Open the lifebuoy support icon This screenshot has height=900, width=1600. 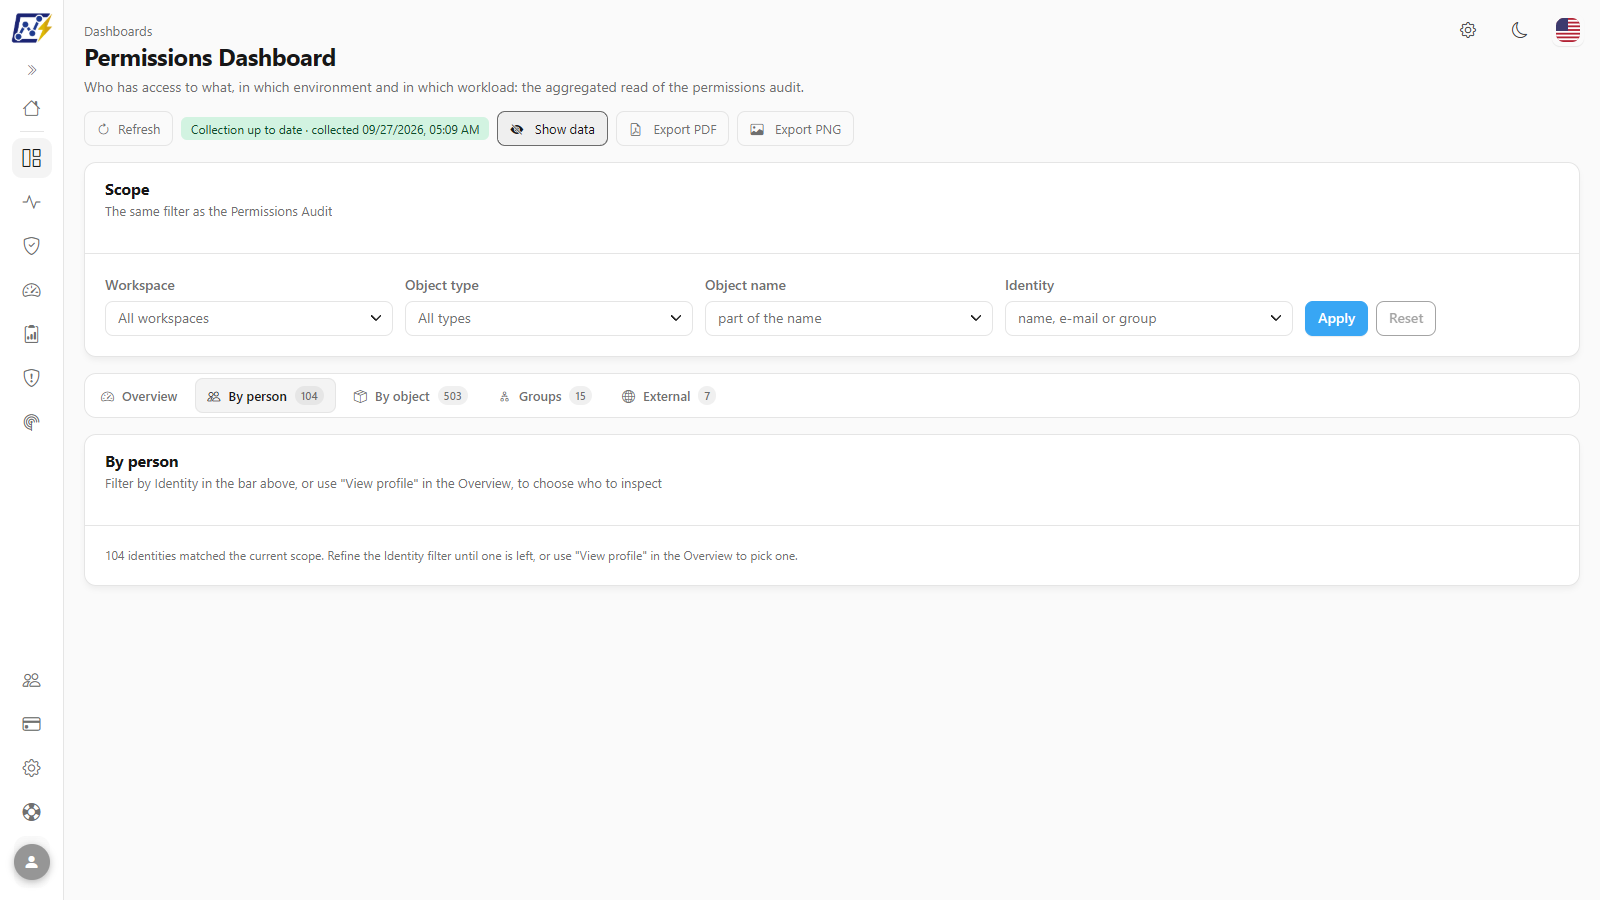click(32, 812)
